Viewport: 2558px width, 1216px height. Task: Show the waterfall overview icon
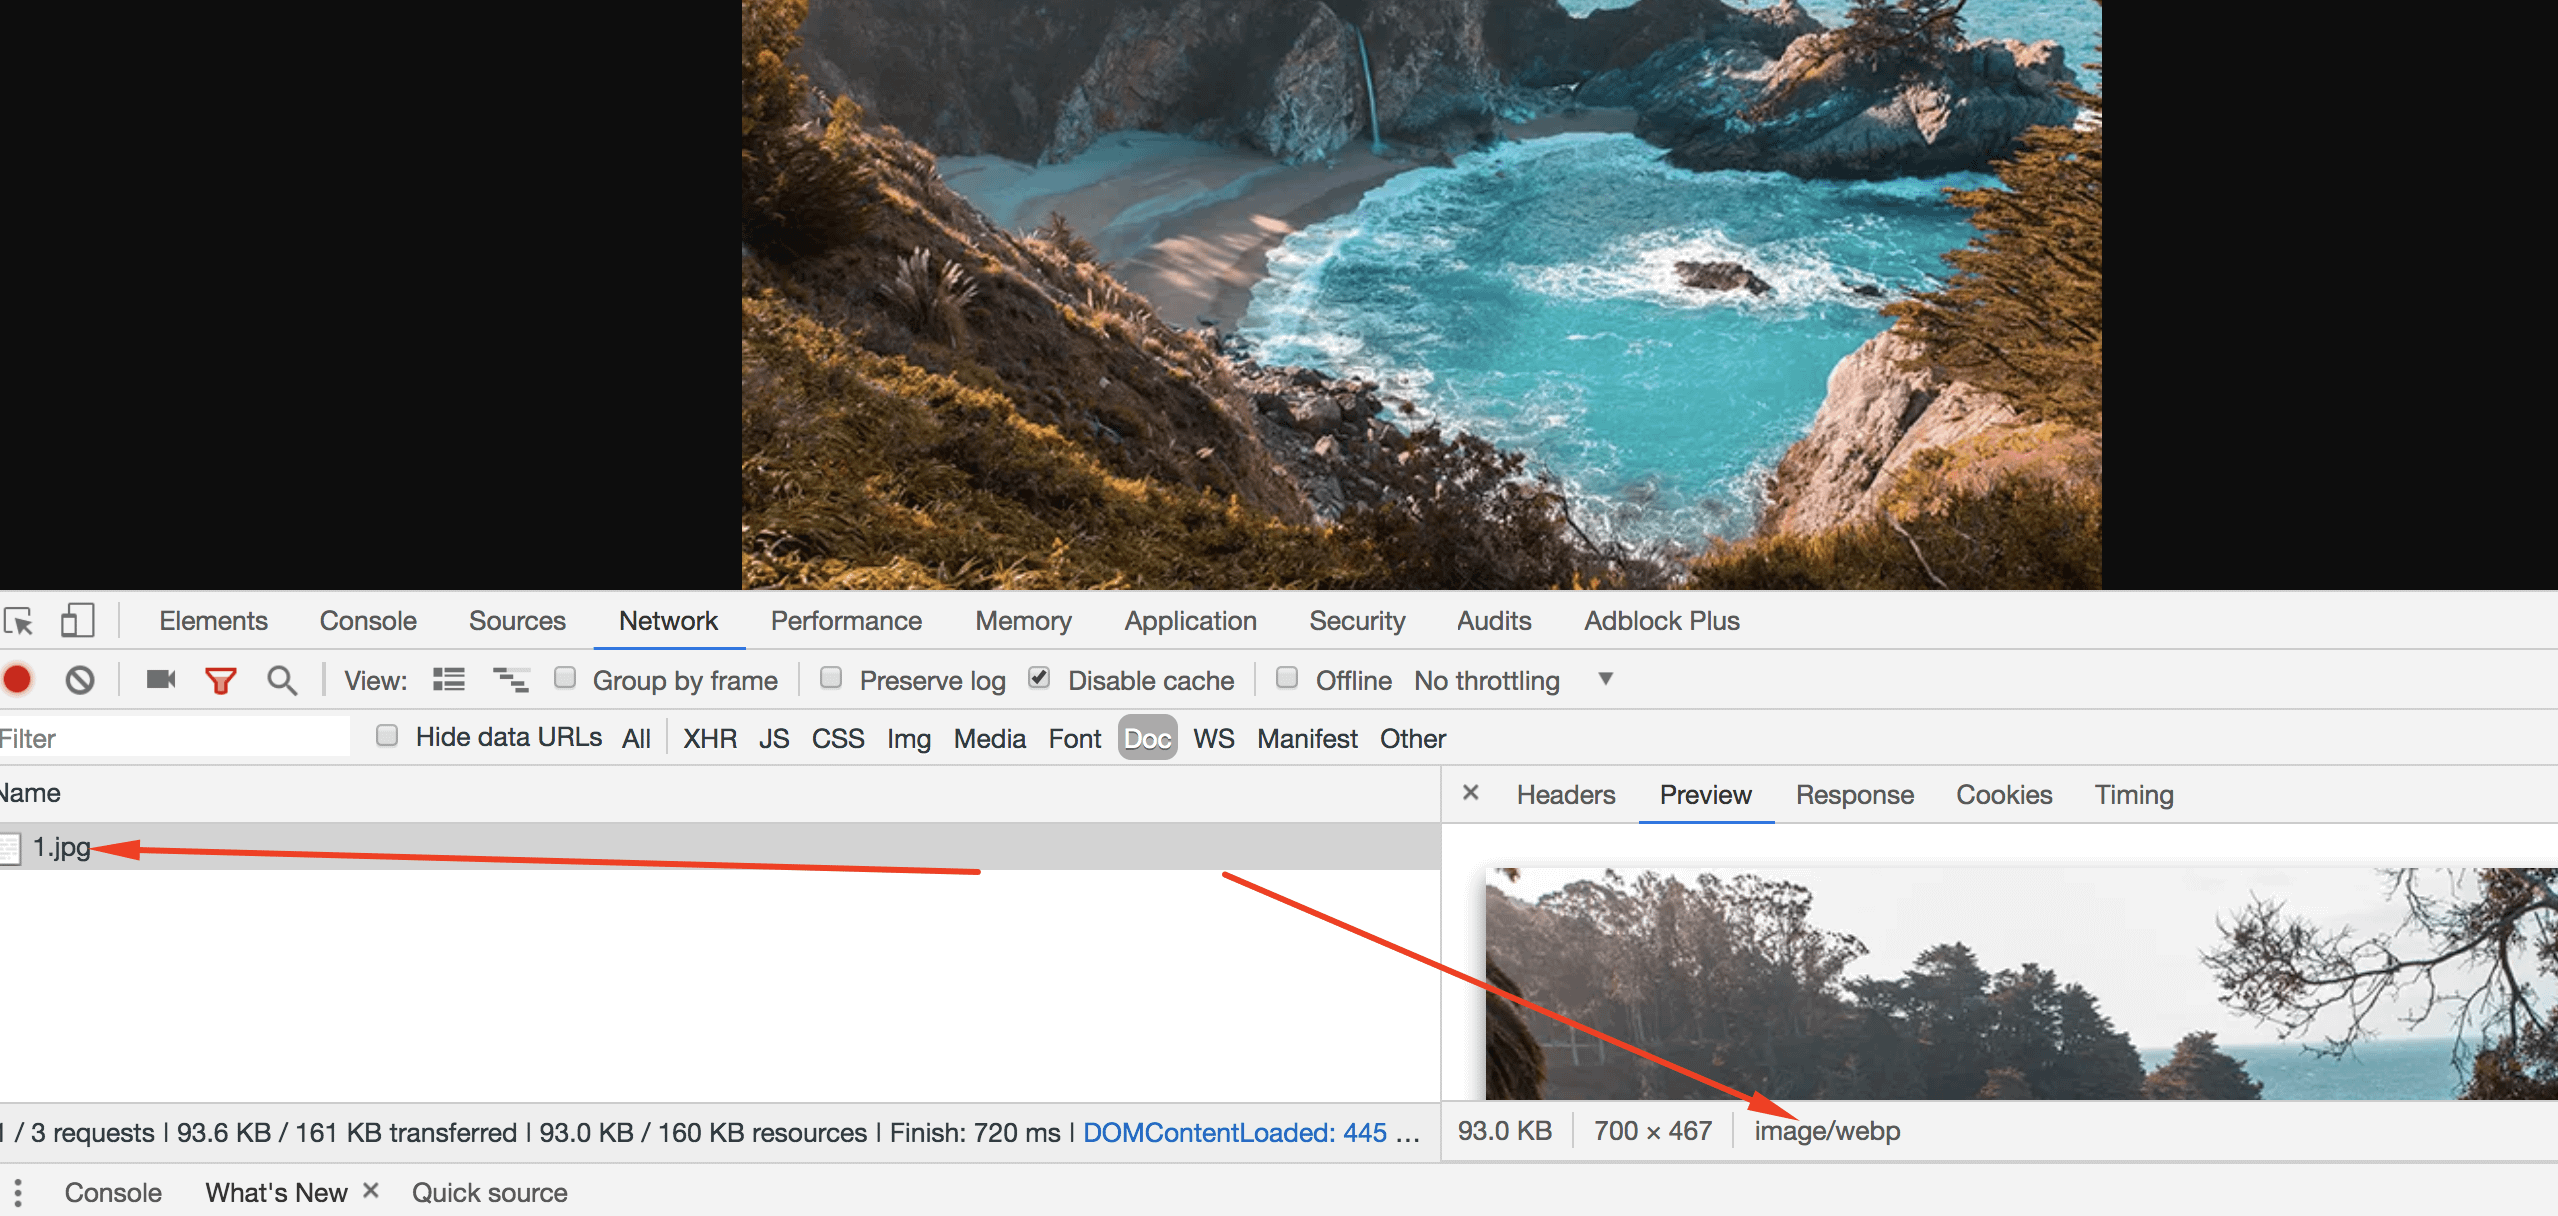[511, 680]
